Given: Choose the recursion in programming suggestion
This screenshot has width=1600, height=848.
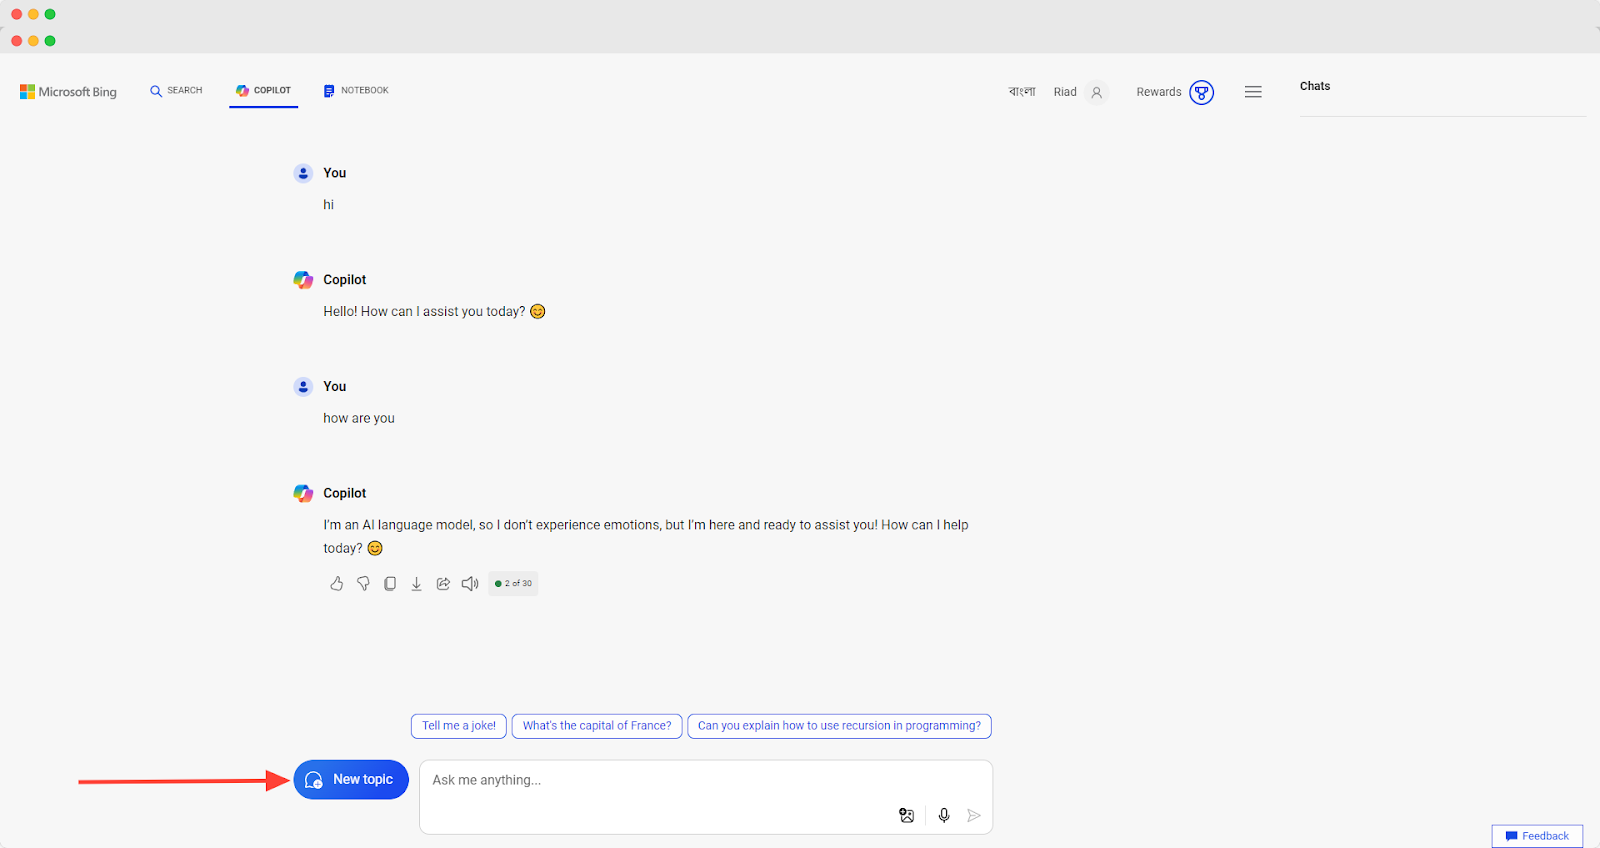Looking at the screenshot, I should point(839,726).
